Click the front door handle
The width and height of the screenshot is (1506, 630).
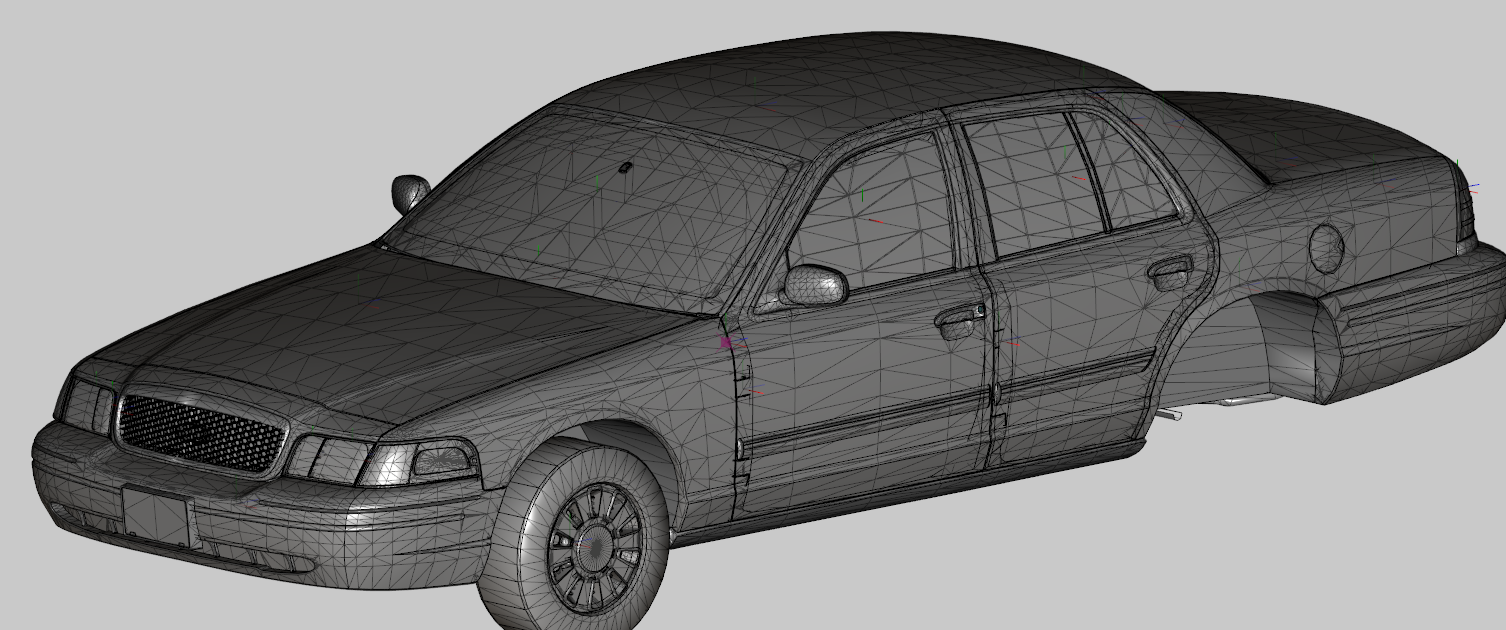[x=961, y=322]
